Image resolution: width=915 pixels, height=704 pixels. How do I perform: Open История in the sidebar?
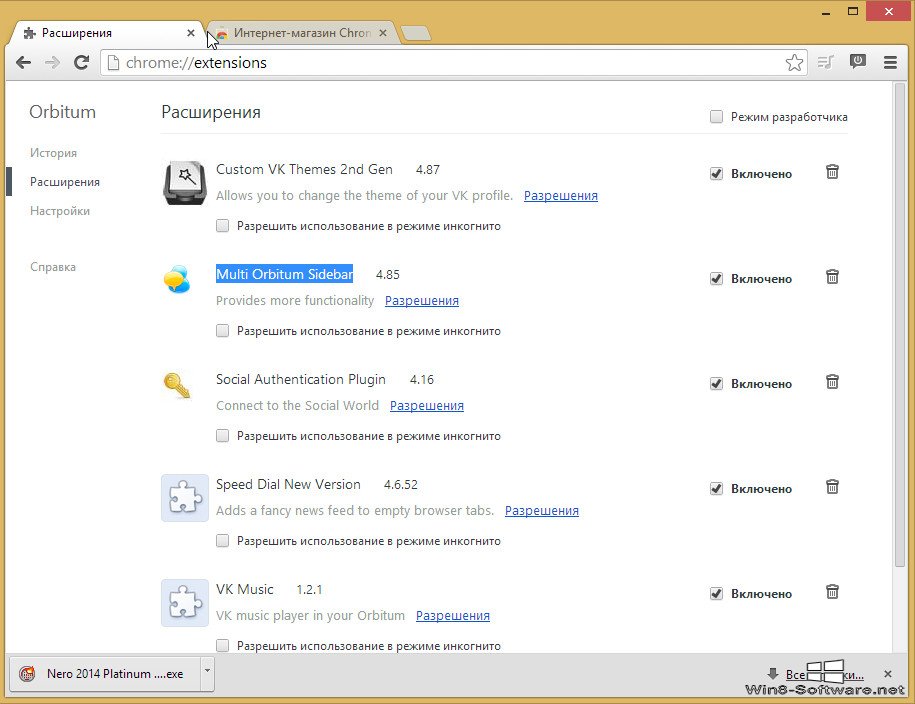(x=53, y=153)
